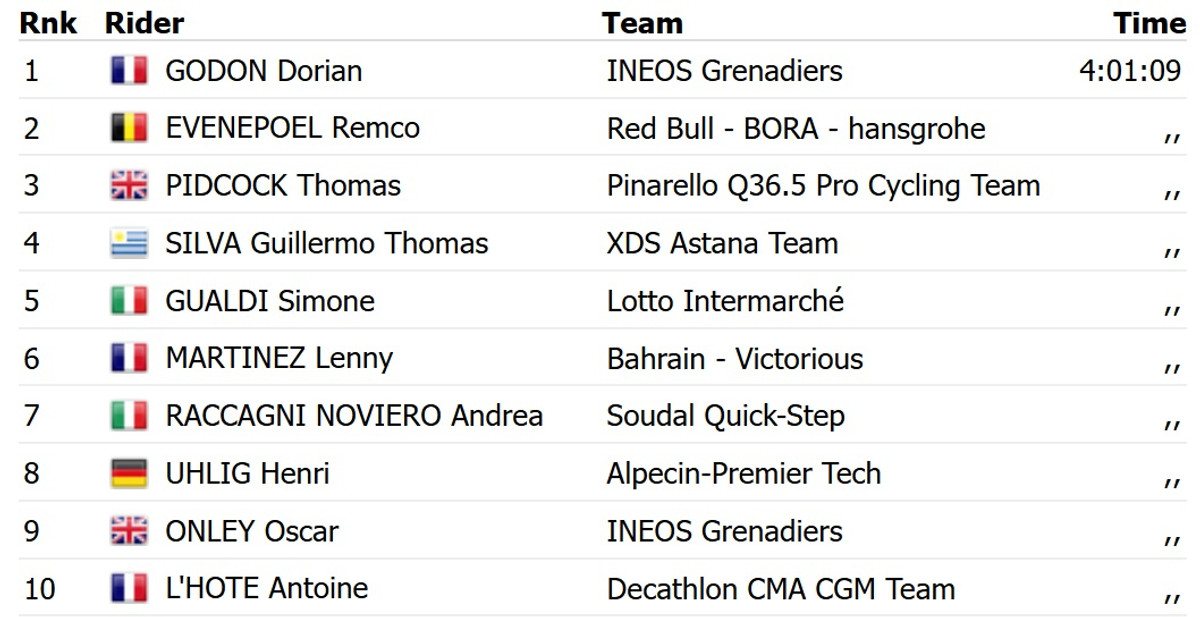1200x617 pixels.
Task: Click the Team column header
Action: (x=642, y=23)
